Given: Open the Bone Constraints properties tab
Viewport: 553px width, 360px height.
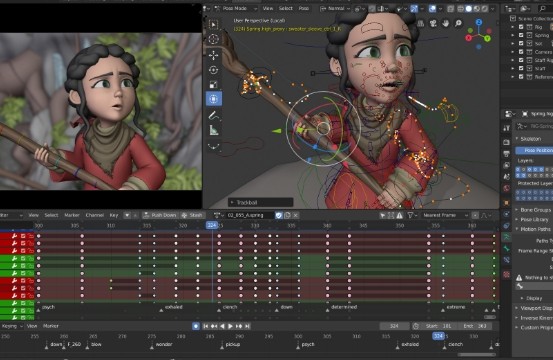Looking at the screenshot, I should pos(506,260).
